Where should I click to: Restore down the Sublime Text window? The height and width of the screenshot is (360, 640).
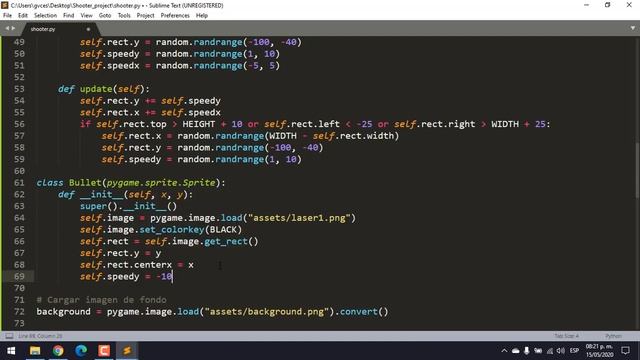pos(608,5)
